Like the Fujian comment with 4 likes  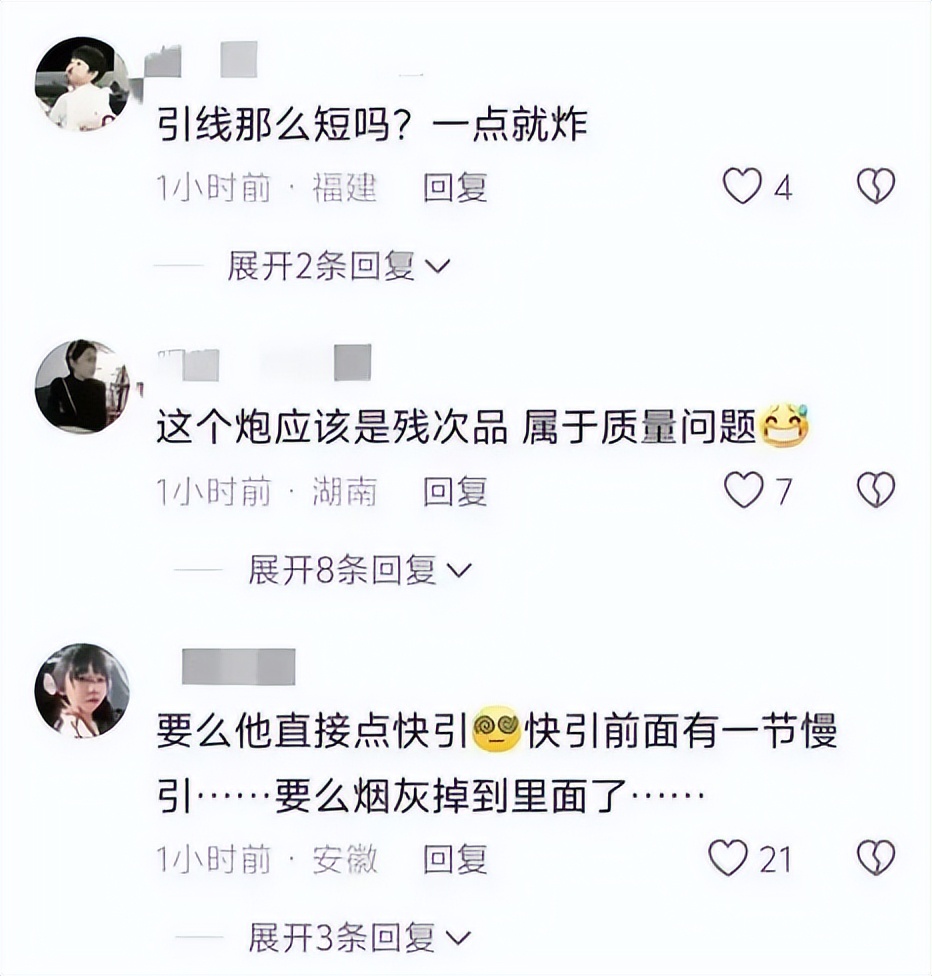[742, 186]
